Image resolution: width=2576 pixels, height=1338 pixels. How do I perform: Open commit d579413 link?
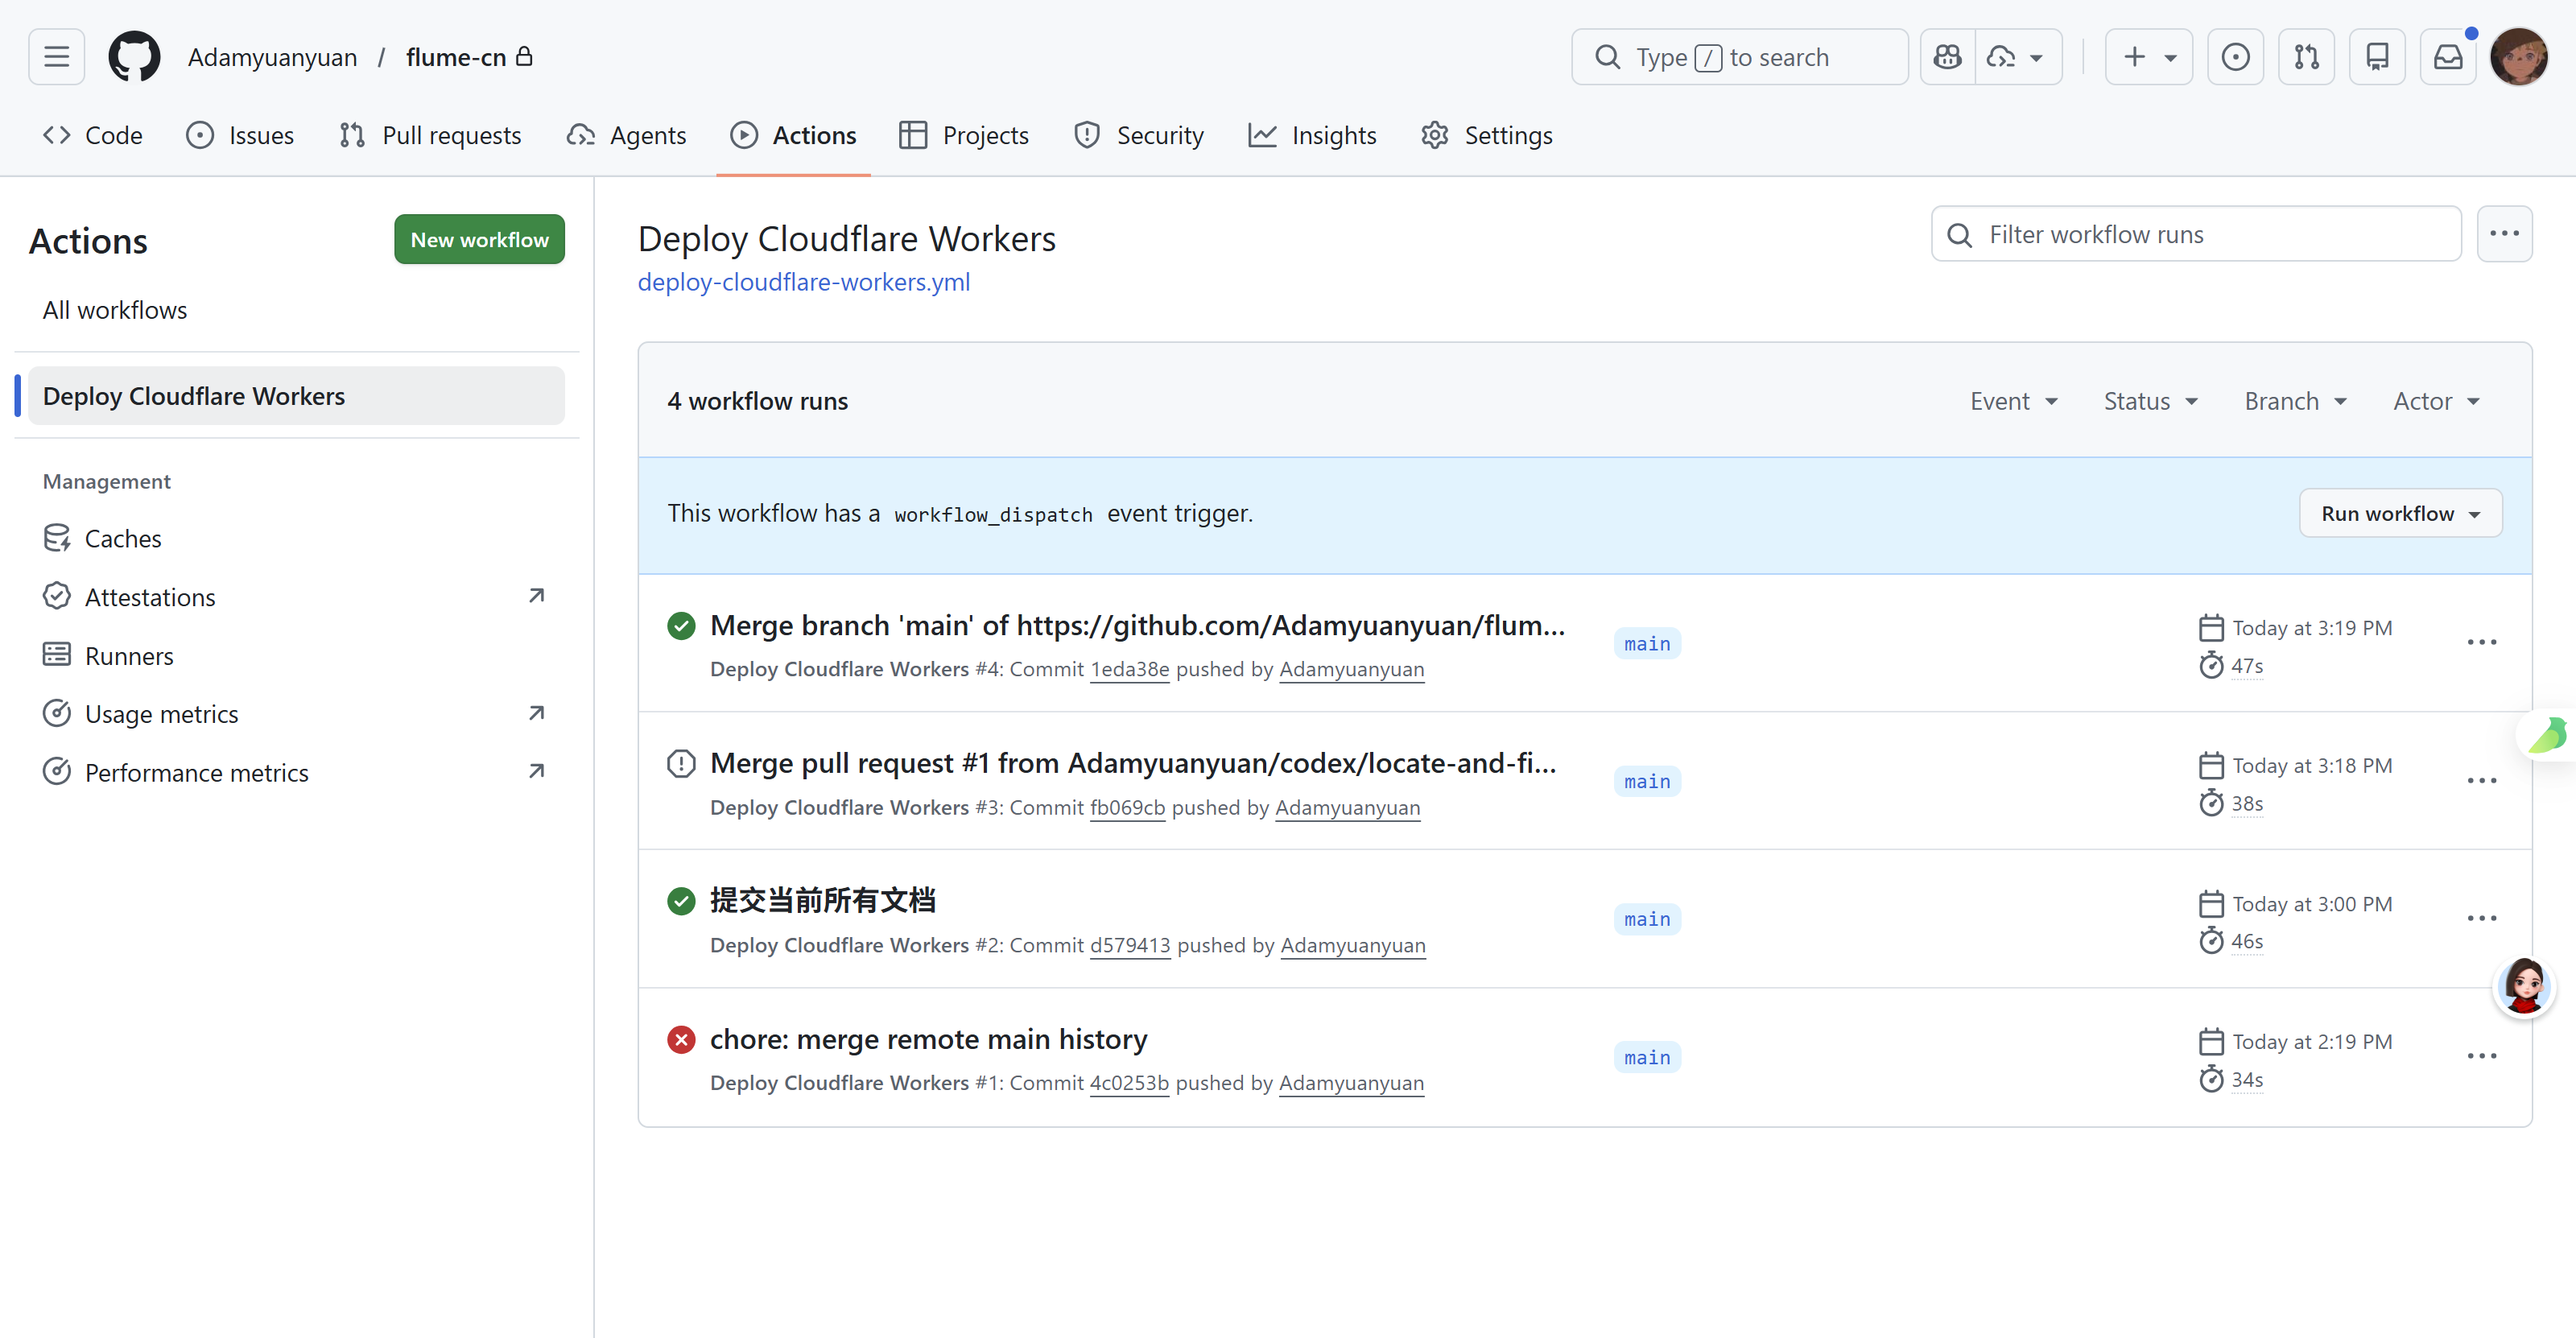pos(1130,945)
